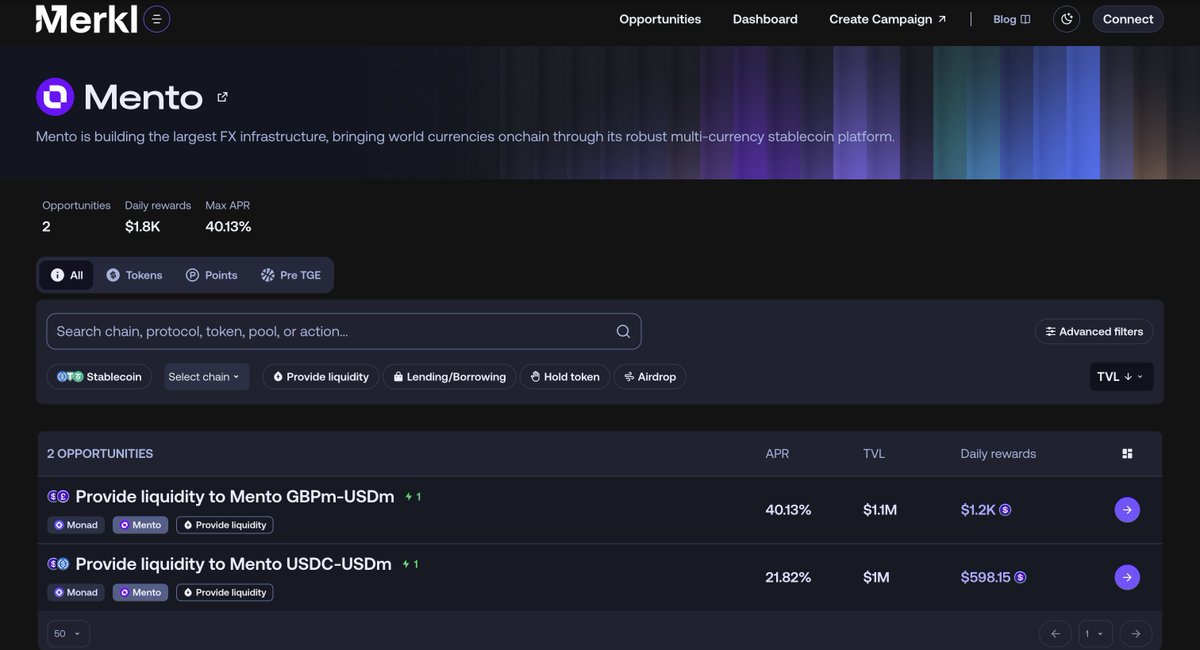The width and height of the screenshot is (1200, 650).
Task: Sort by APR column header
Action: click(x=777, y=454)
